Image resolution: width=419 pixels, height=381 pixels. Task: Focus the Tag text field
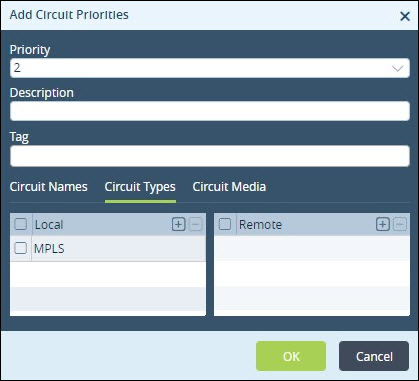(210, 156)
